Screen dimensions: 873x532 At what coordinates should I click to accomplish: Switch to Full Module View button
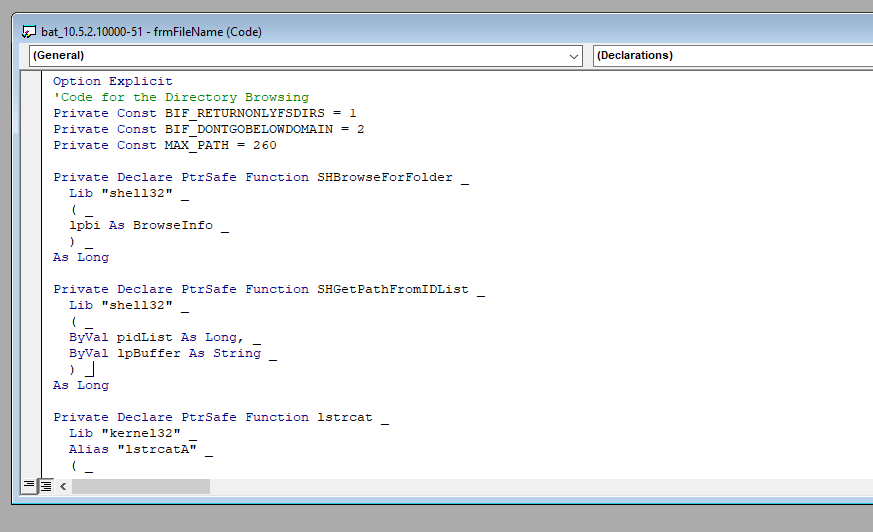46,486
